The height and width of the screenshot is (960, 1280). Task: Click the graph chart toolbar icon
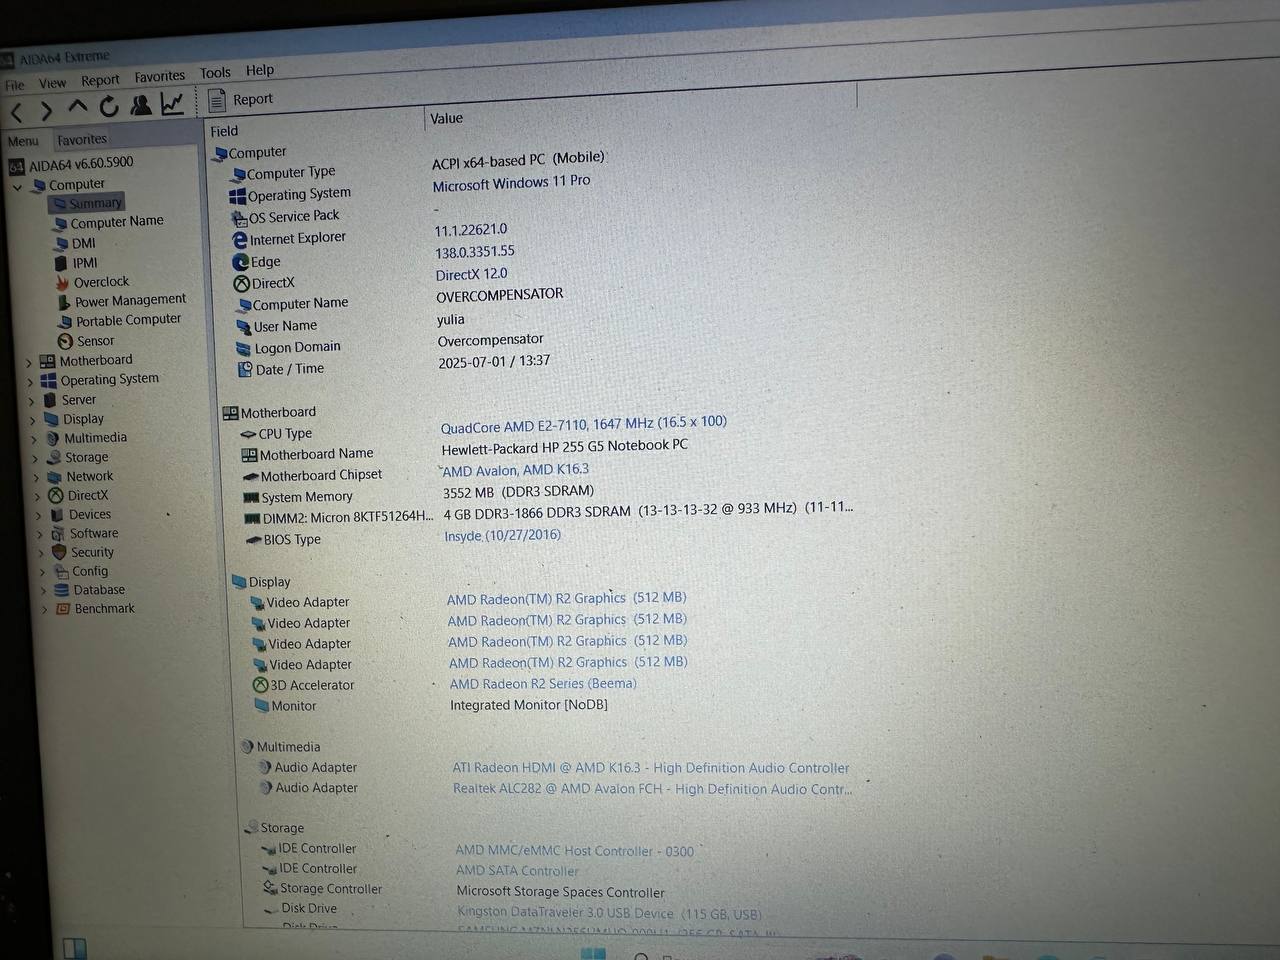(x=172, y=102)
